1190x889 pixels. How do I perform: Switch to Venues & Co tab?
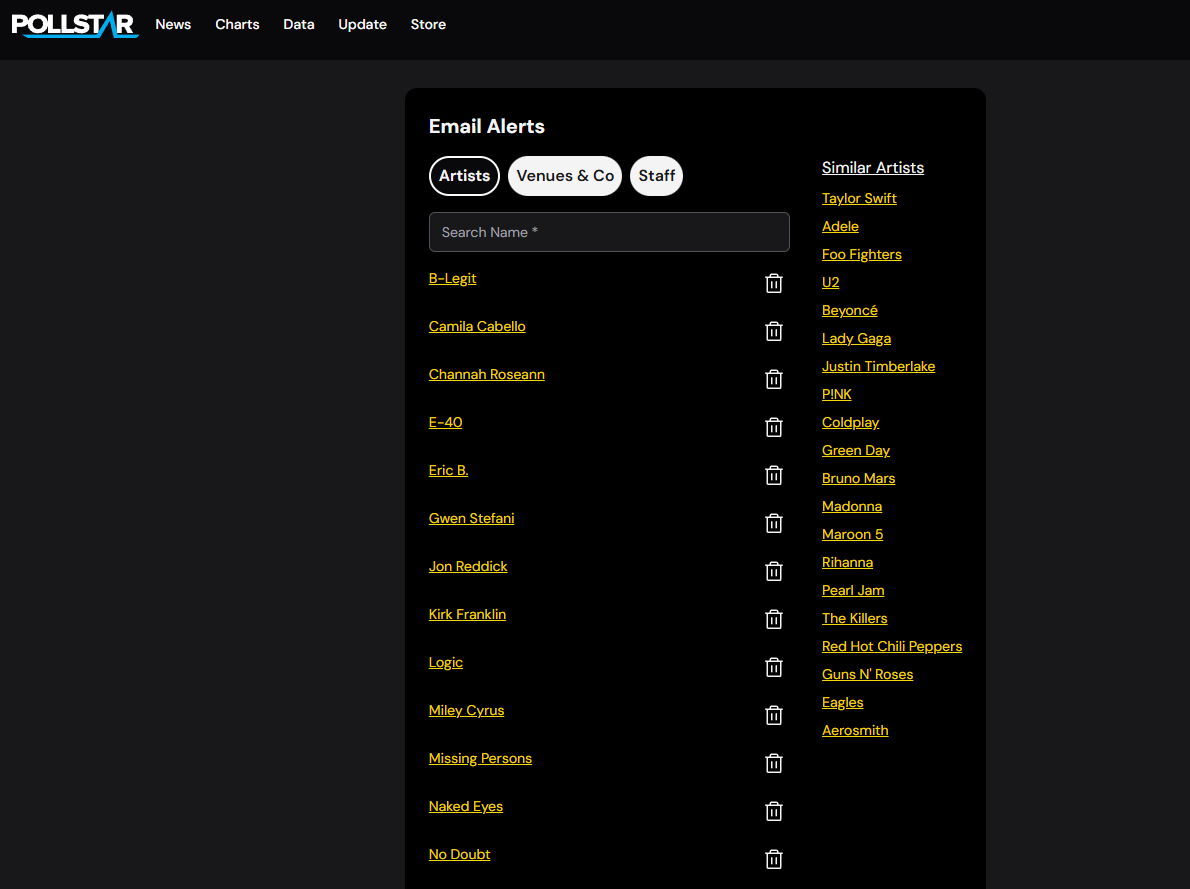(x=565, y=176)
